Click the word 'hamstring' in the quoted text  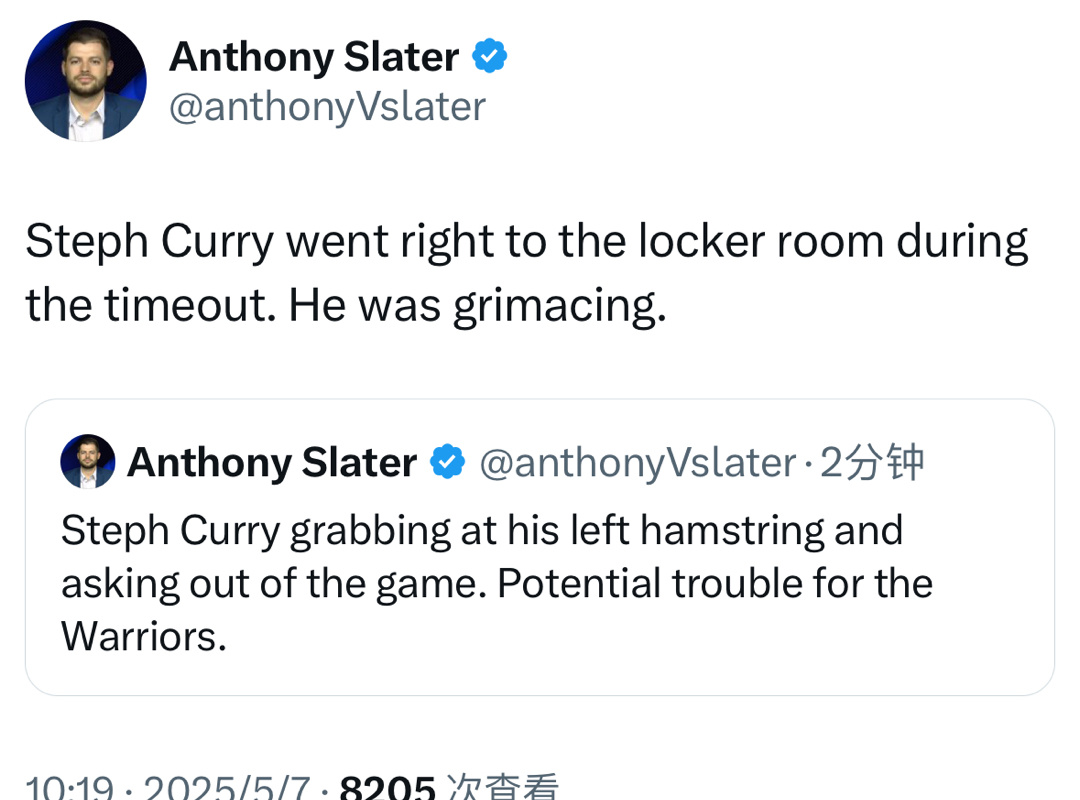tap(731, 531)
